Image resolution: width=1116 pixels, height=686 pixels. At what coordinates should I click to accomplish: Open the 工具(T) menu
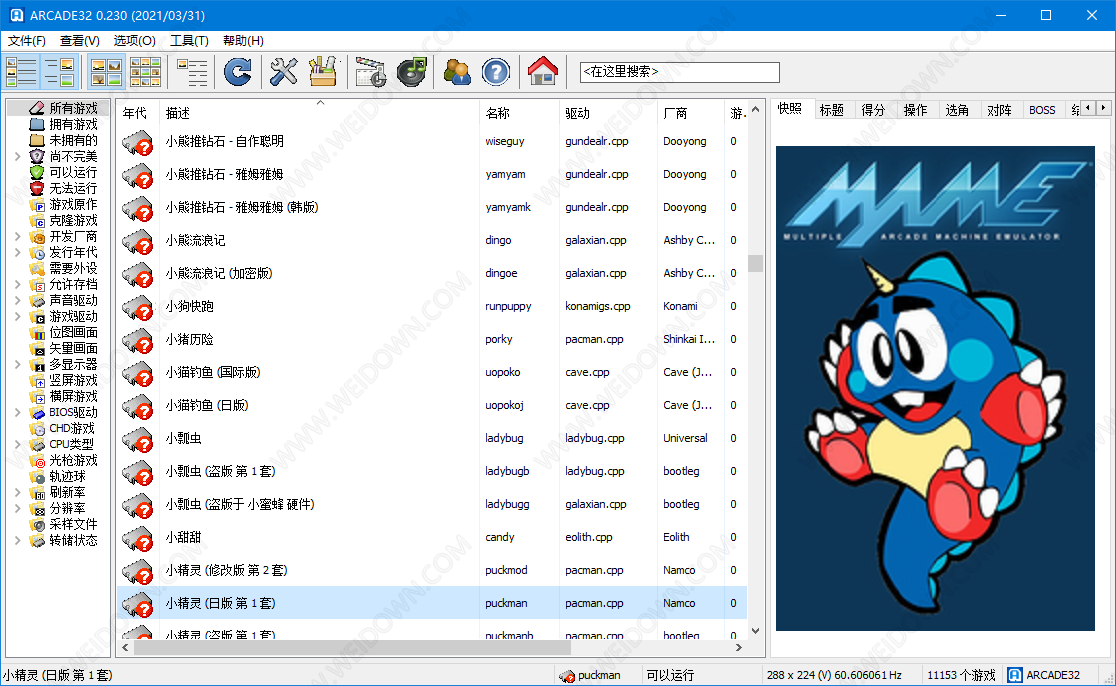tap(189, 41)
